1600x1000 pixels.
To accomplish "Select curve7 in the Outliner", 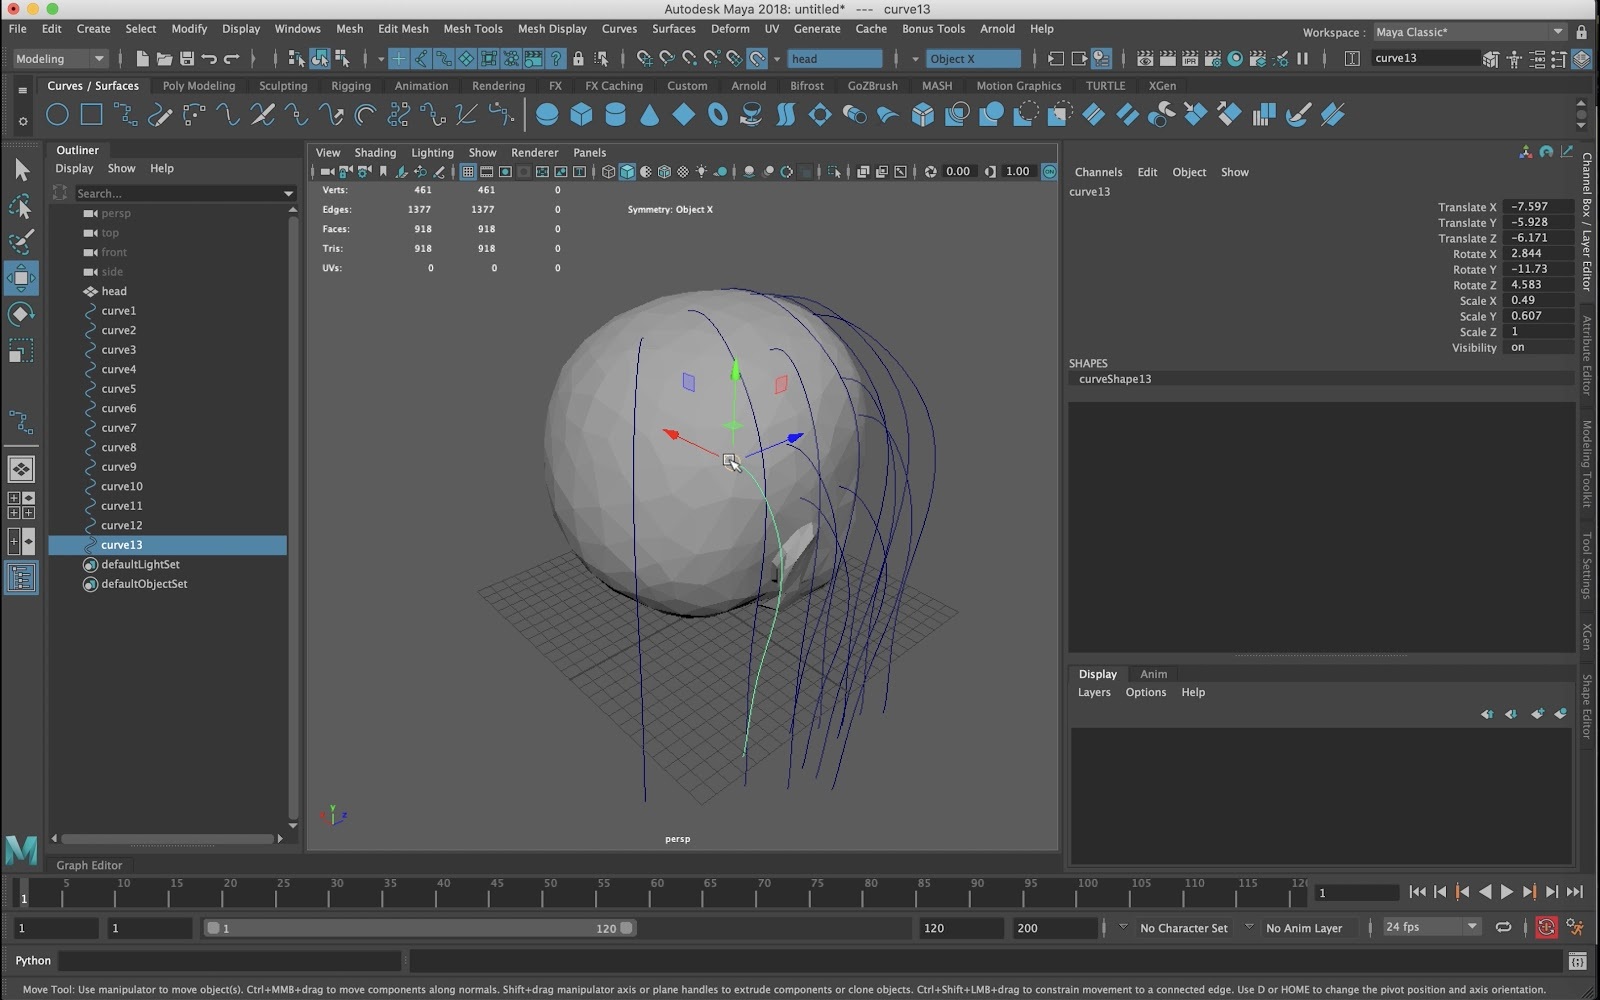I will coord(118,428).
